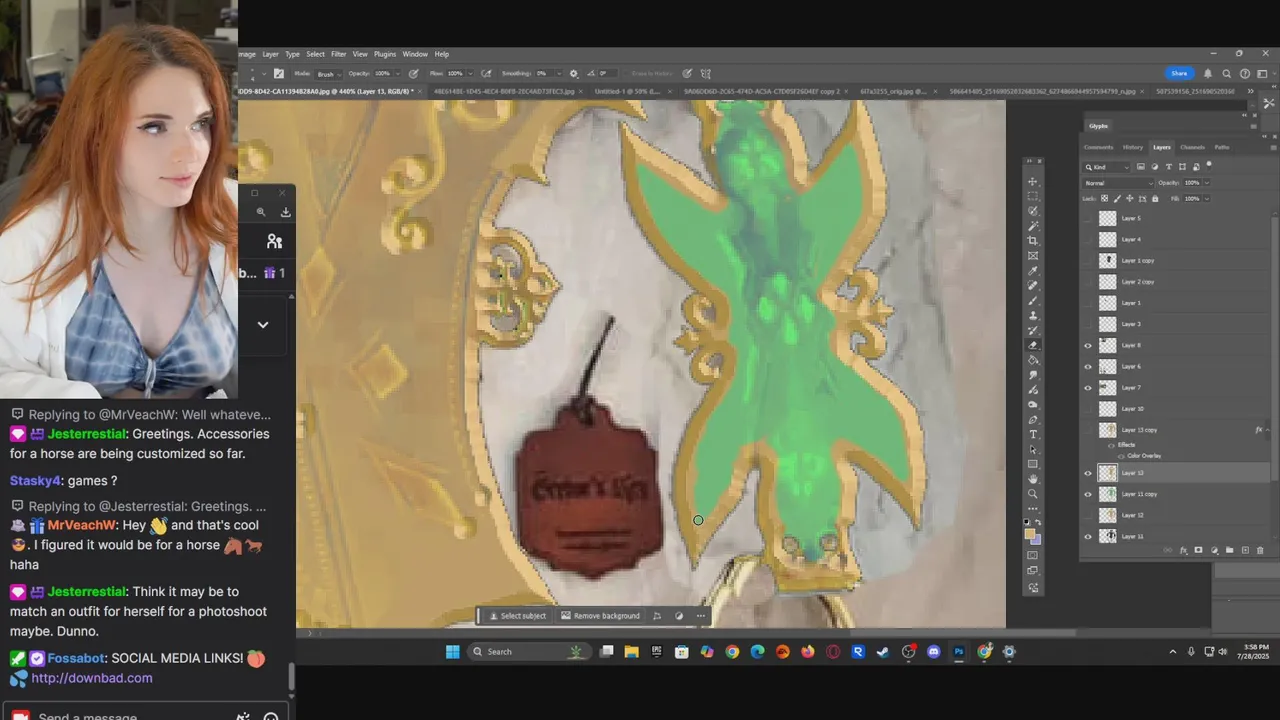Viewport: 1280px width, 720px height.
Task: Create a new layer group
Action: pyautogui.click(x=1230, y=550)
